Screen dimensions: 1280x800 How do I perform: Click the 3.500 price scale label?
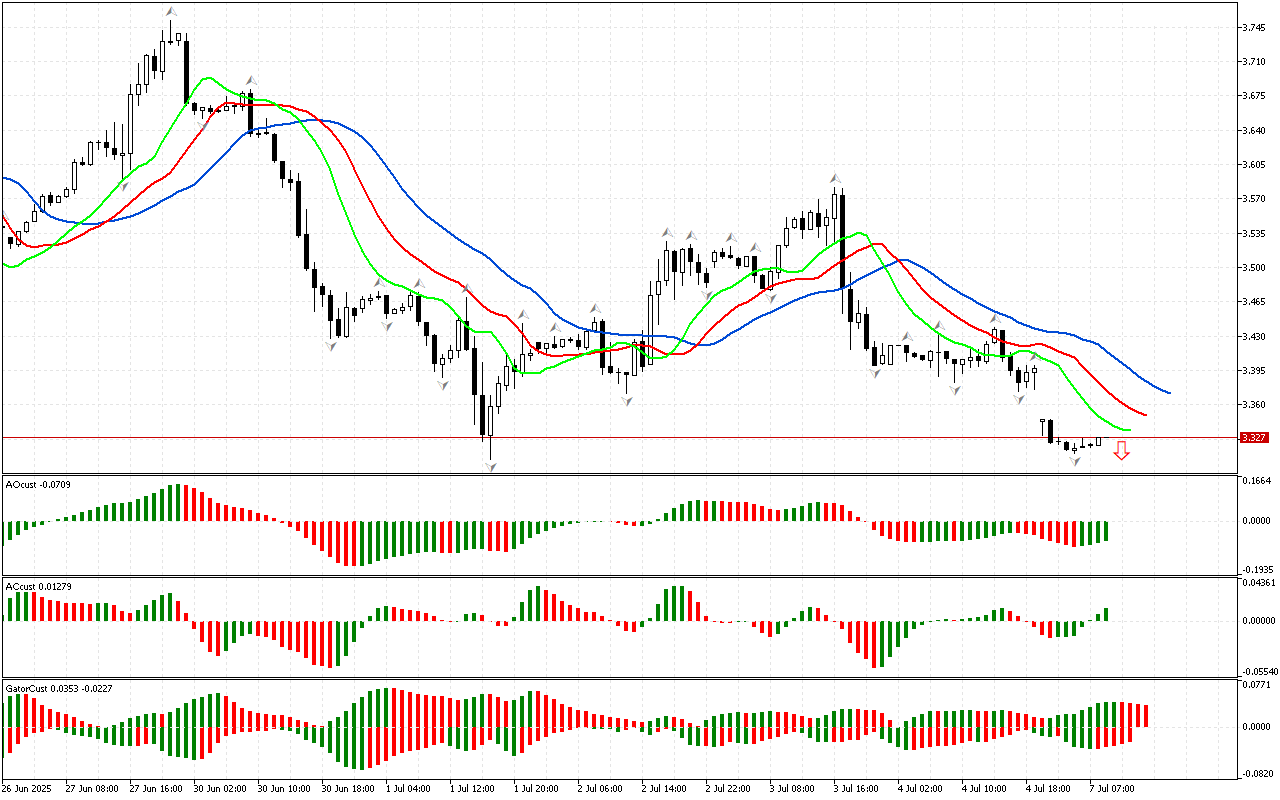tap(1254, 268)
